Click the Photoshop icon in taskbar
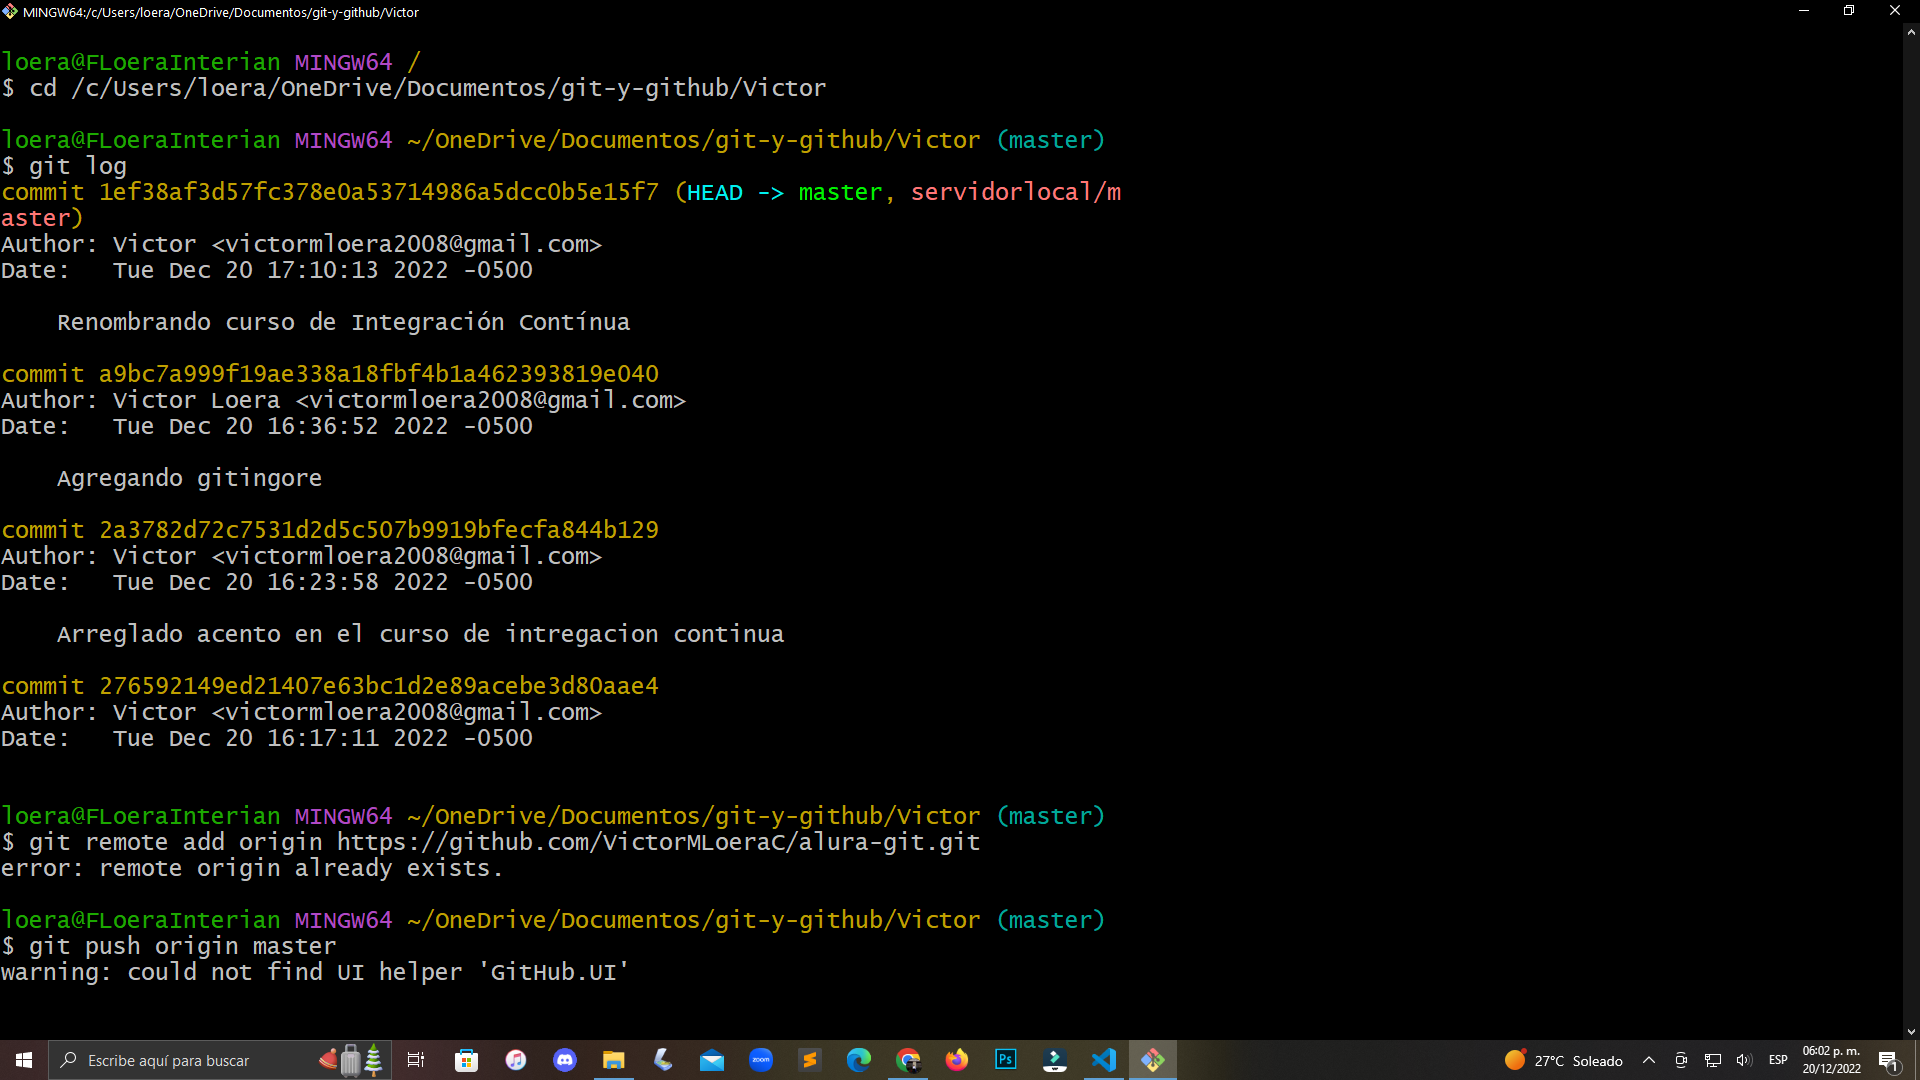Viewport: 1920px width, 1080px height. [1006, 1059]
